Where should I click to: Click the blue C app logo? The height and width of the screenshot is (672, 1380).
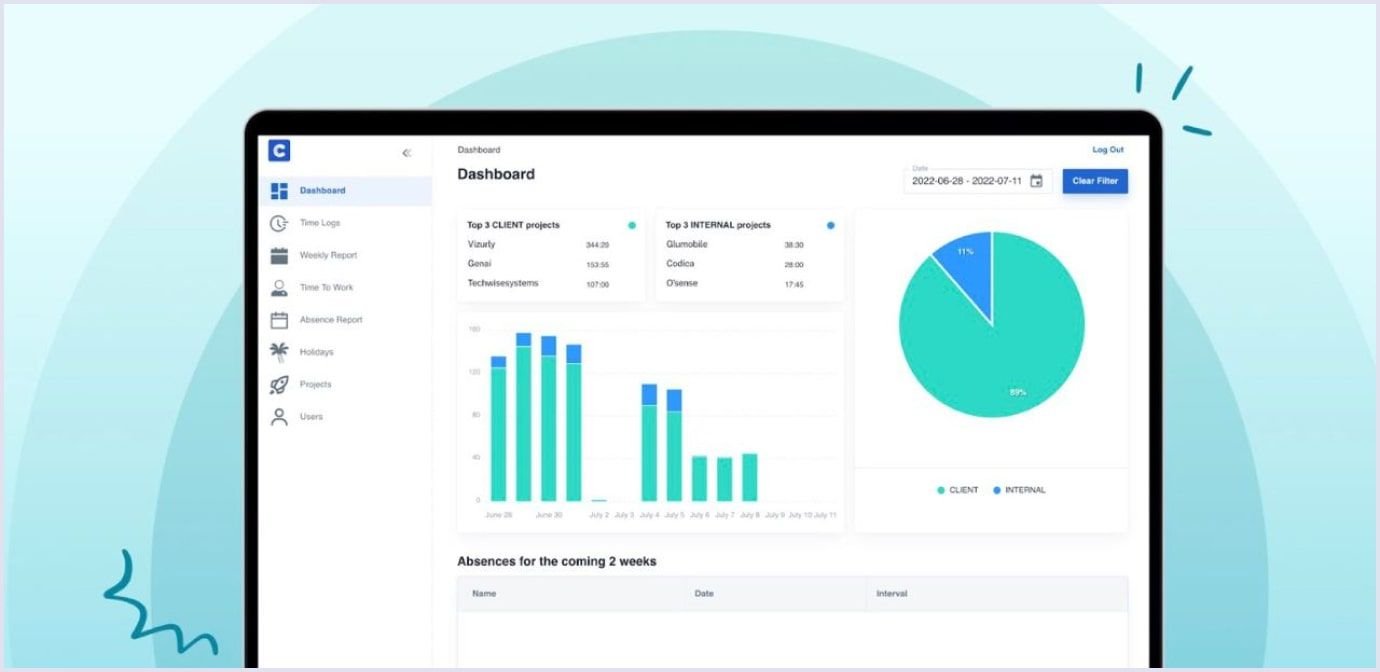(279, 151)
